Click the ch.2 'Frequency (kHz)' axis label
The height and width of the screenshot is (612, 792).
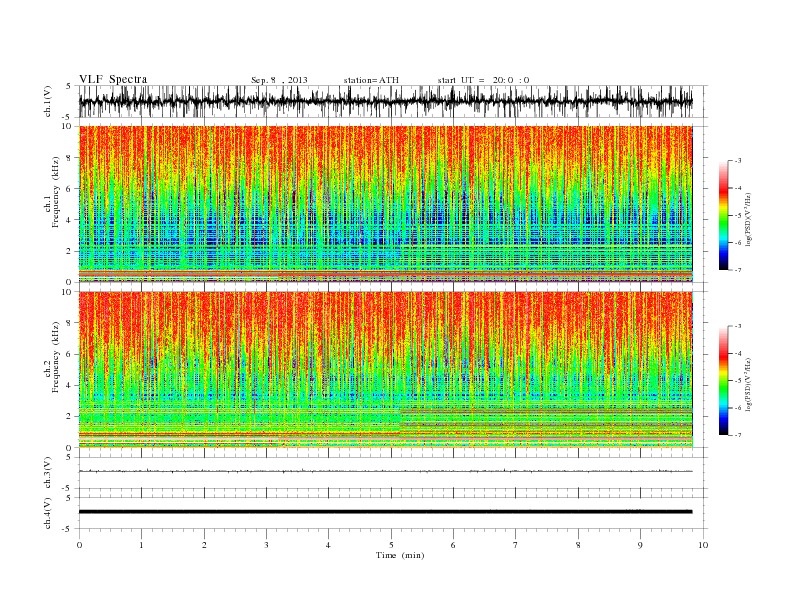tap(56, 358)
